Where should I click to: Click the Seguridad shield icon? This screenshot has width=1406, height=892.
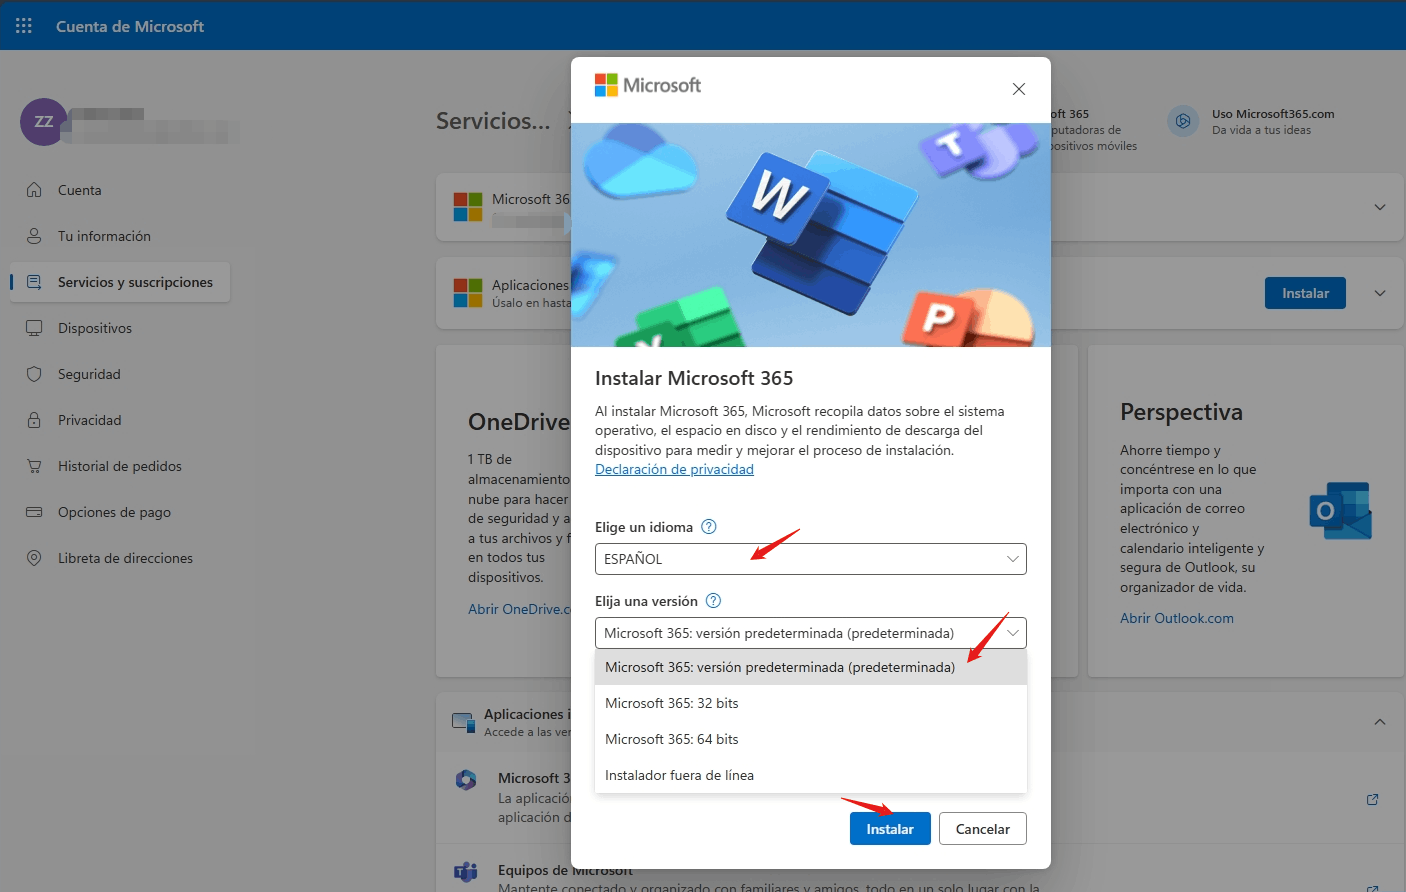34,374
